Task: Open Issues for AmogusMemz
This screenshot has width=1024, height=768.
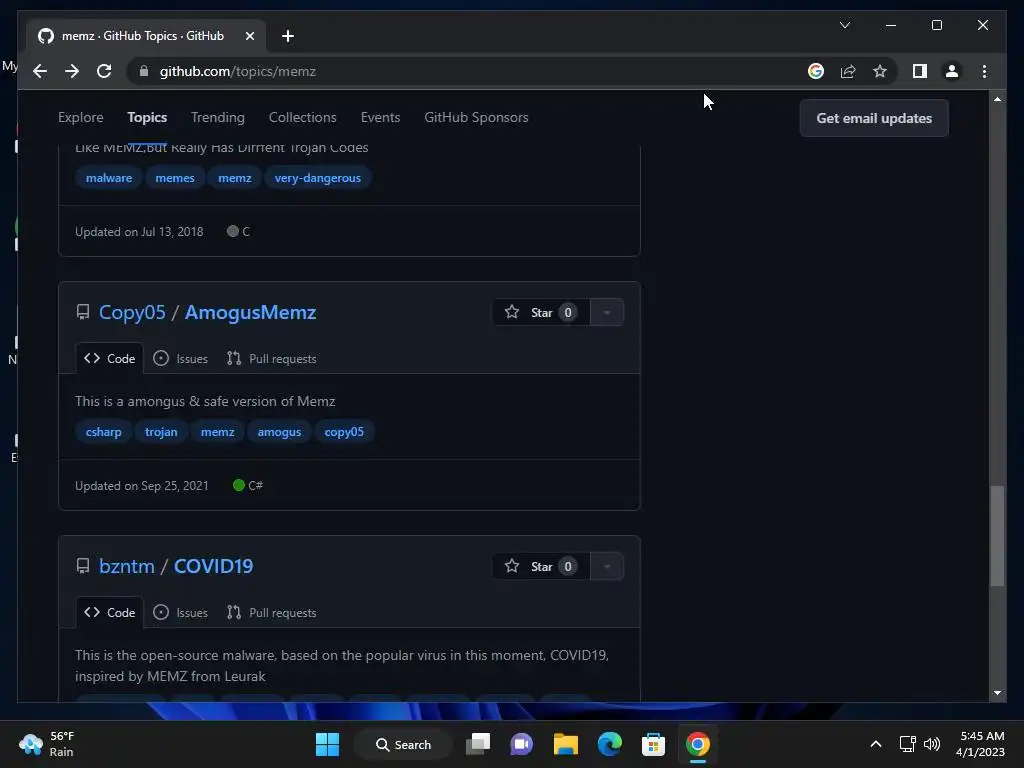Action: click(x=180, y=359)
